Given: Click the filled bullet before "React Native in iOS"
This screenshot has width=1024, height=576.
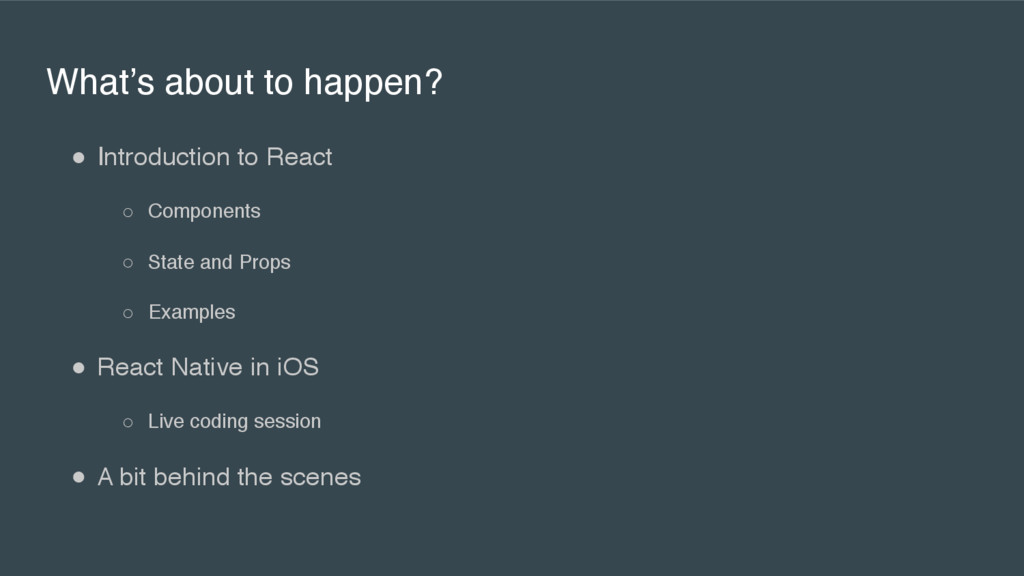Looking at the screenshot, I should pyautogui.click(x=79, y=368).
